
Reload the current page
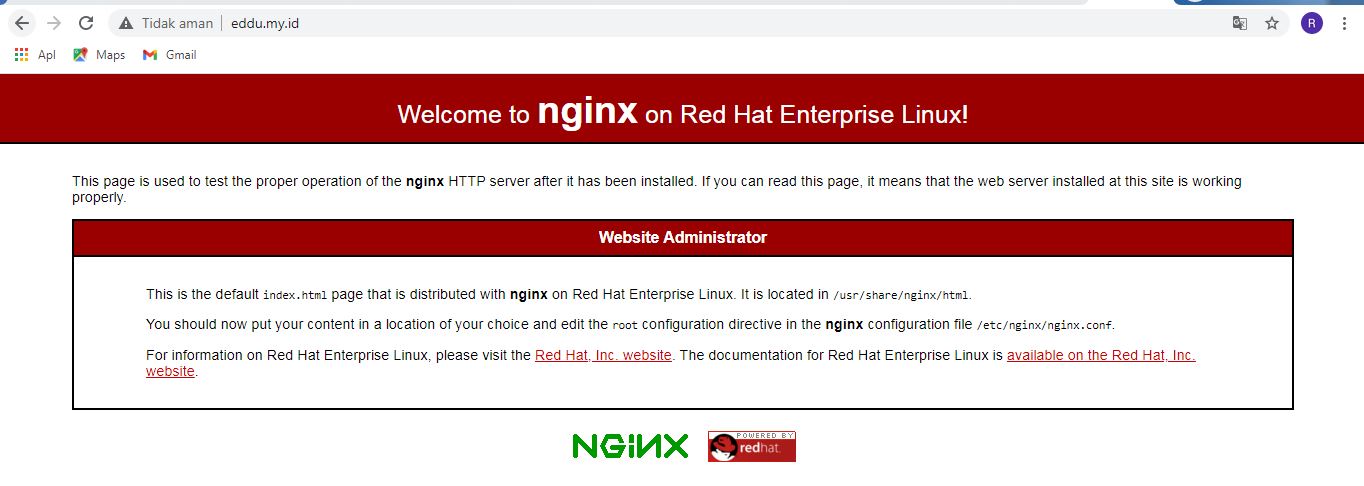point(86,23)
